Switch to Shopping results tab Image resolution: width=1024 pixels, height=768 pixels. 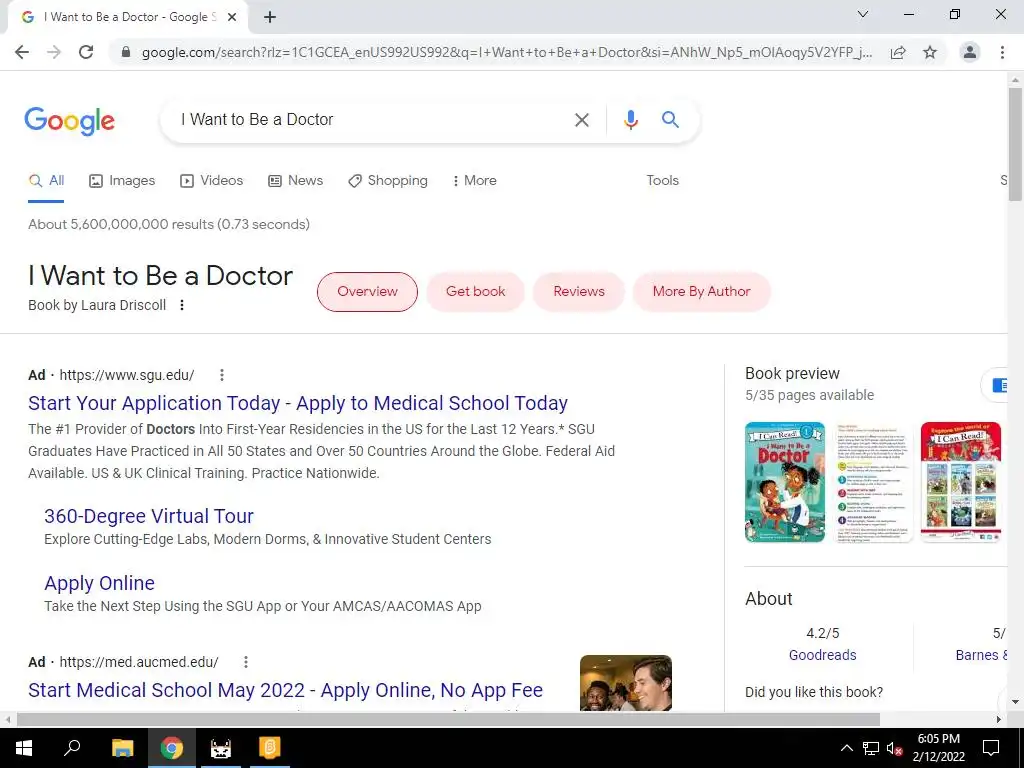pos(388,181)
